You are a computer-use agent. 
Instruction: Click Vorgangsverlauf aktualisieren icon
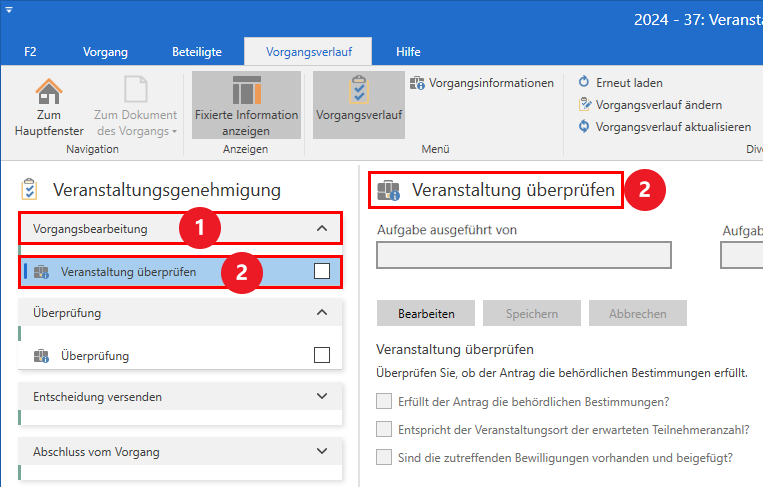[584, 127]
